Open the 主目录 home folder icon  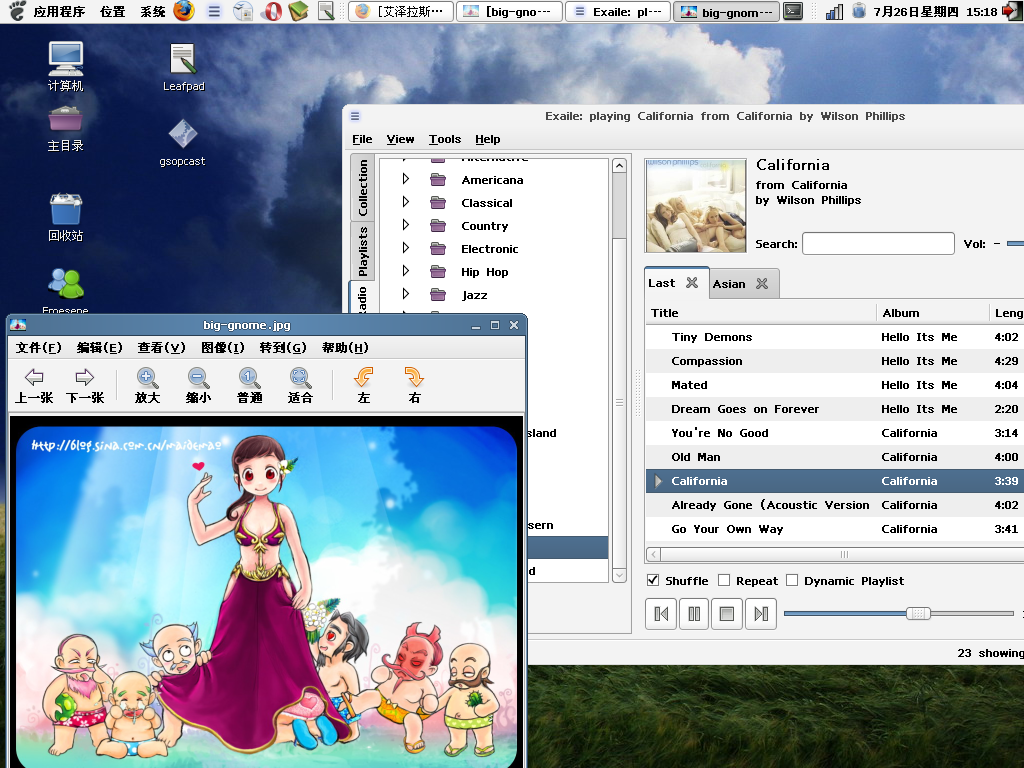pyautogui.click(x=65, y=129)
